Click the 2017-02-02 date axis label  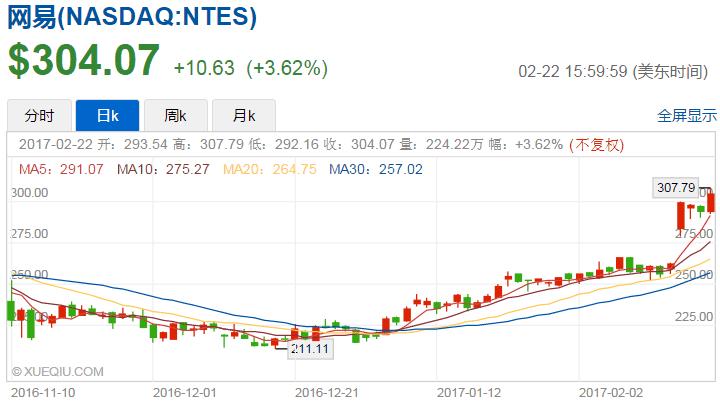[x=611, y=393]
